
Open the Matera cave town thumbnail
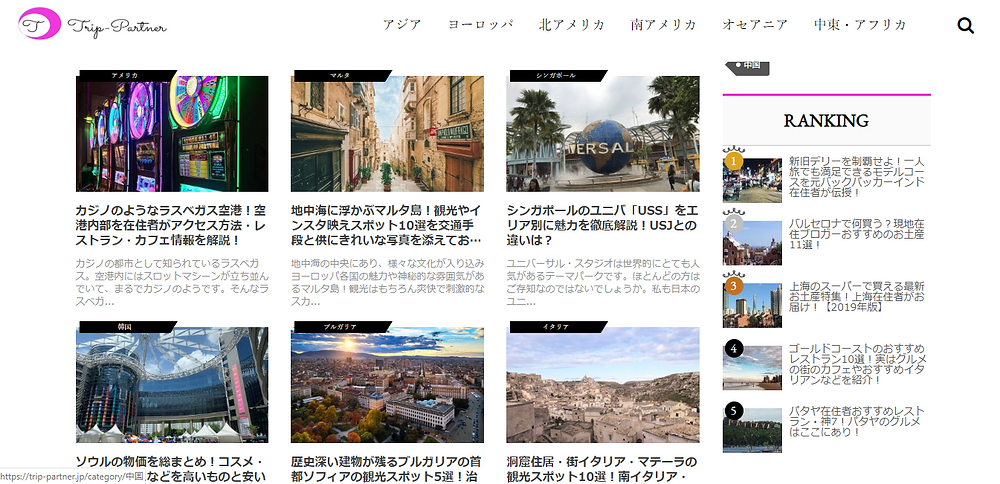[603, 385]
